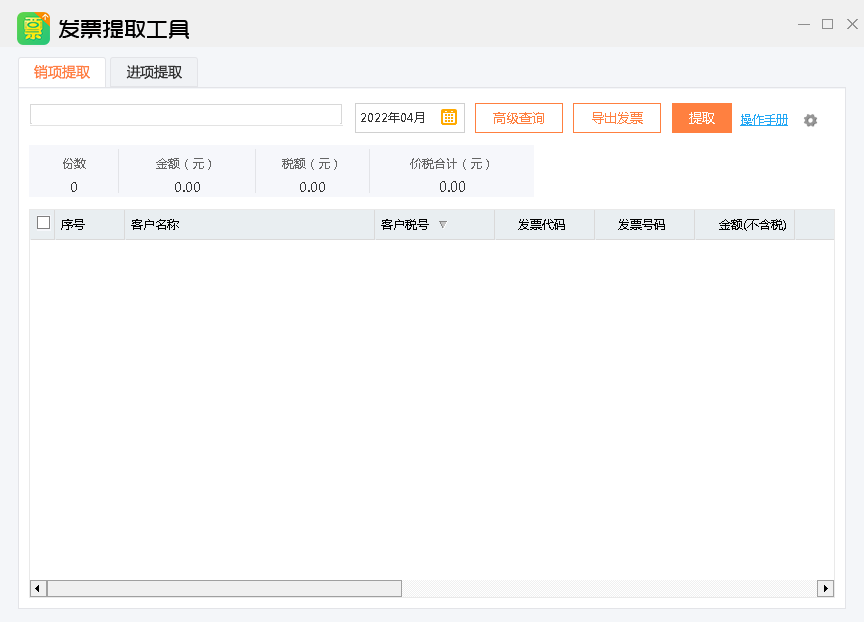This screenshot has height=622, width=864.
Task: Click the 税额（元） summary label
Action: pos(310,164)
